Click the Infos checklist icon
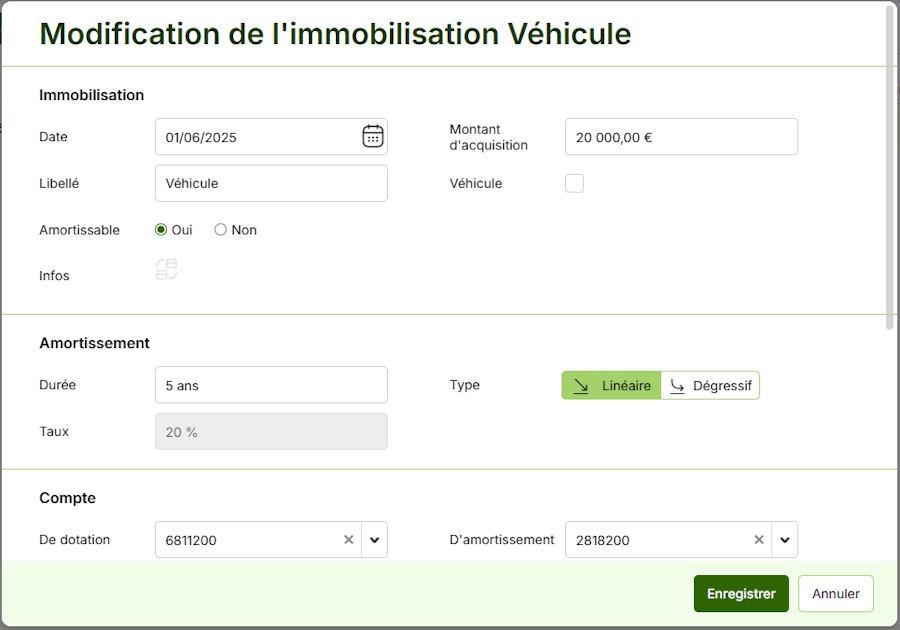This screenshot has width=900, height=630. [x=166, y=269]
